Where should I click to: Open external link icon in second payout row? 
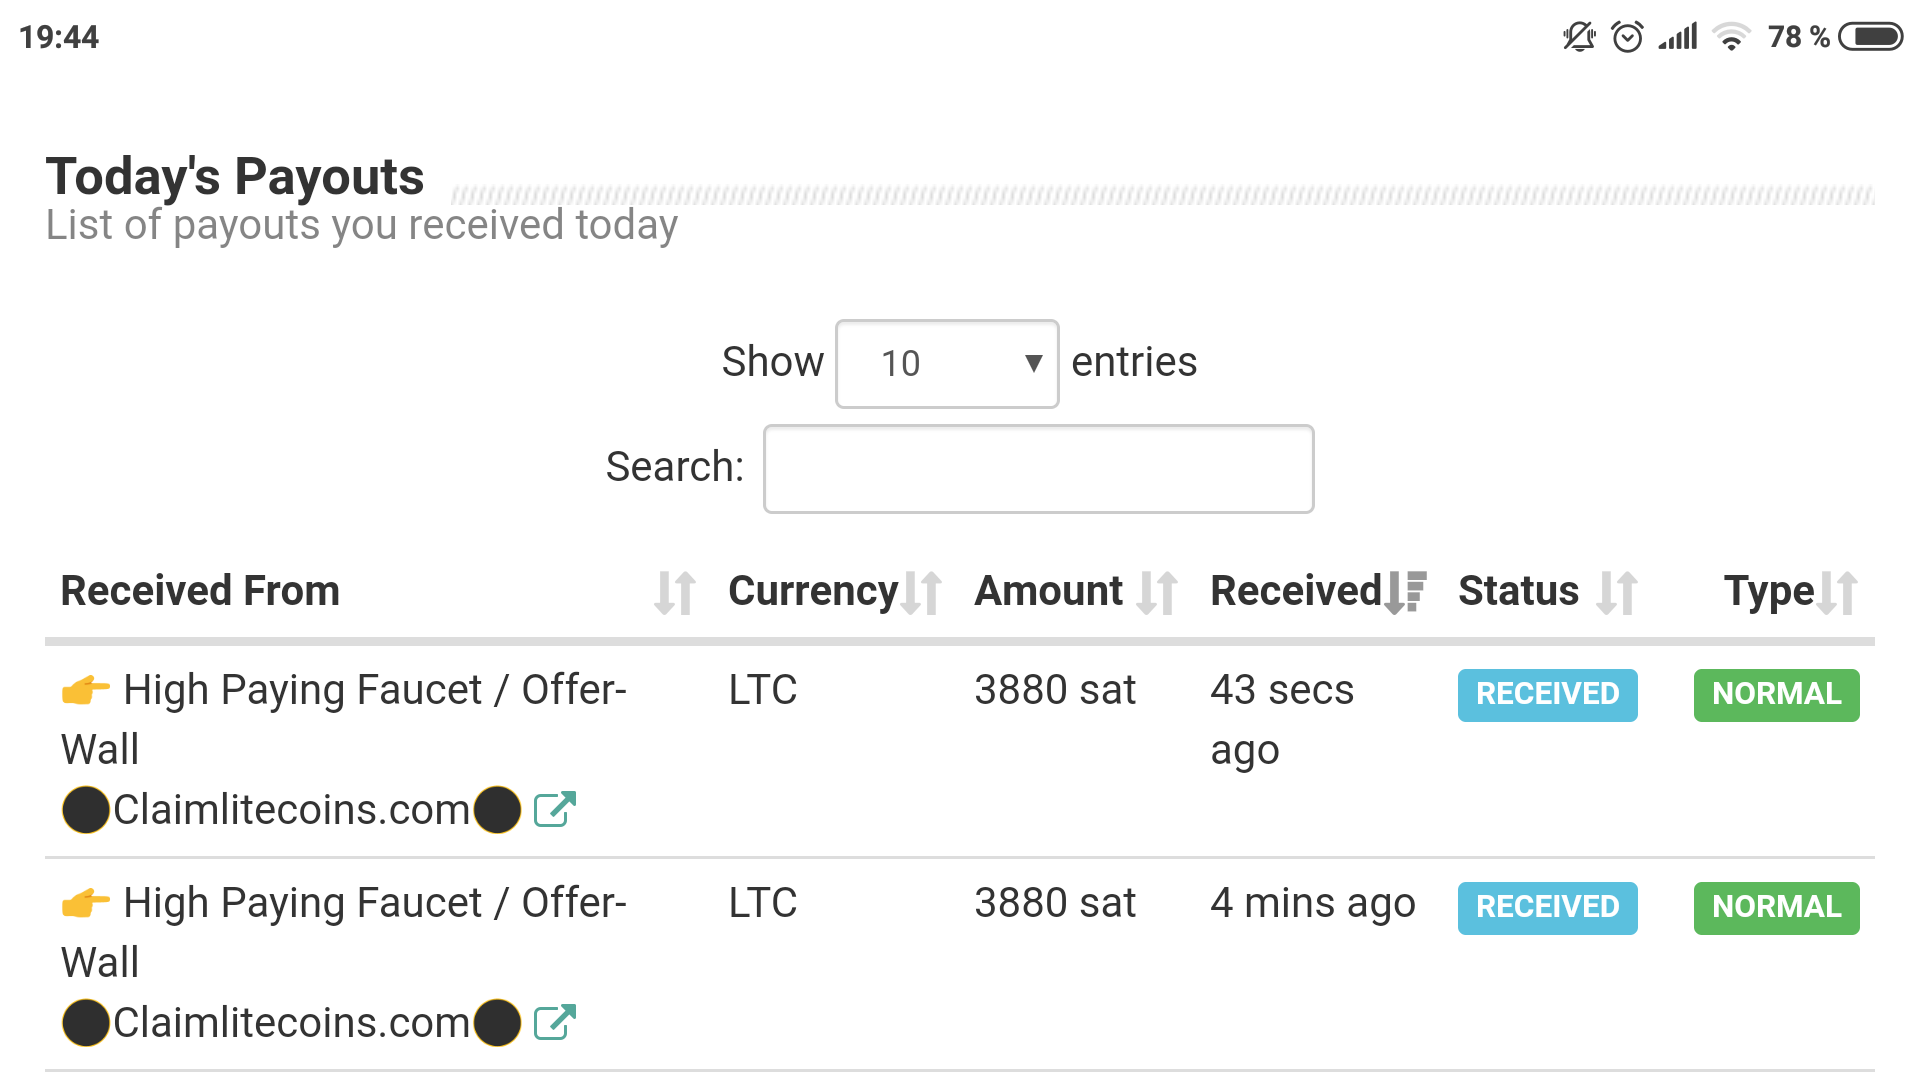point(555,1022)
